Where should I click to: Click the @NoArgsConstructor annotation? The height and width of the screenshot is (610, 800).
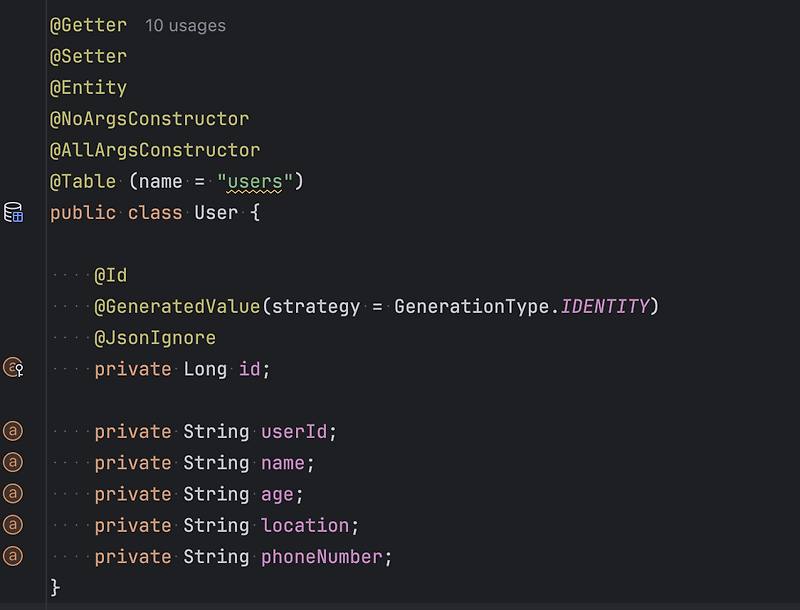click(x=148, y=118)
